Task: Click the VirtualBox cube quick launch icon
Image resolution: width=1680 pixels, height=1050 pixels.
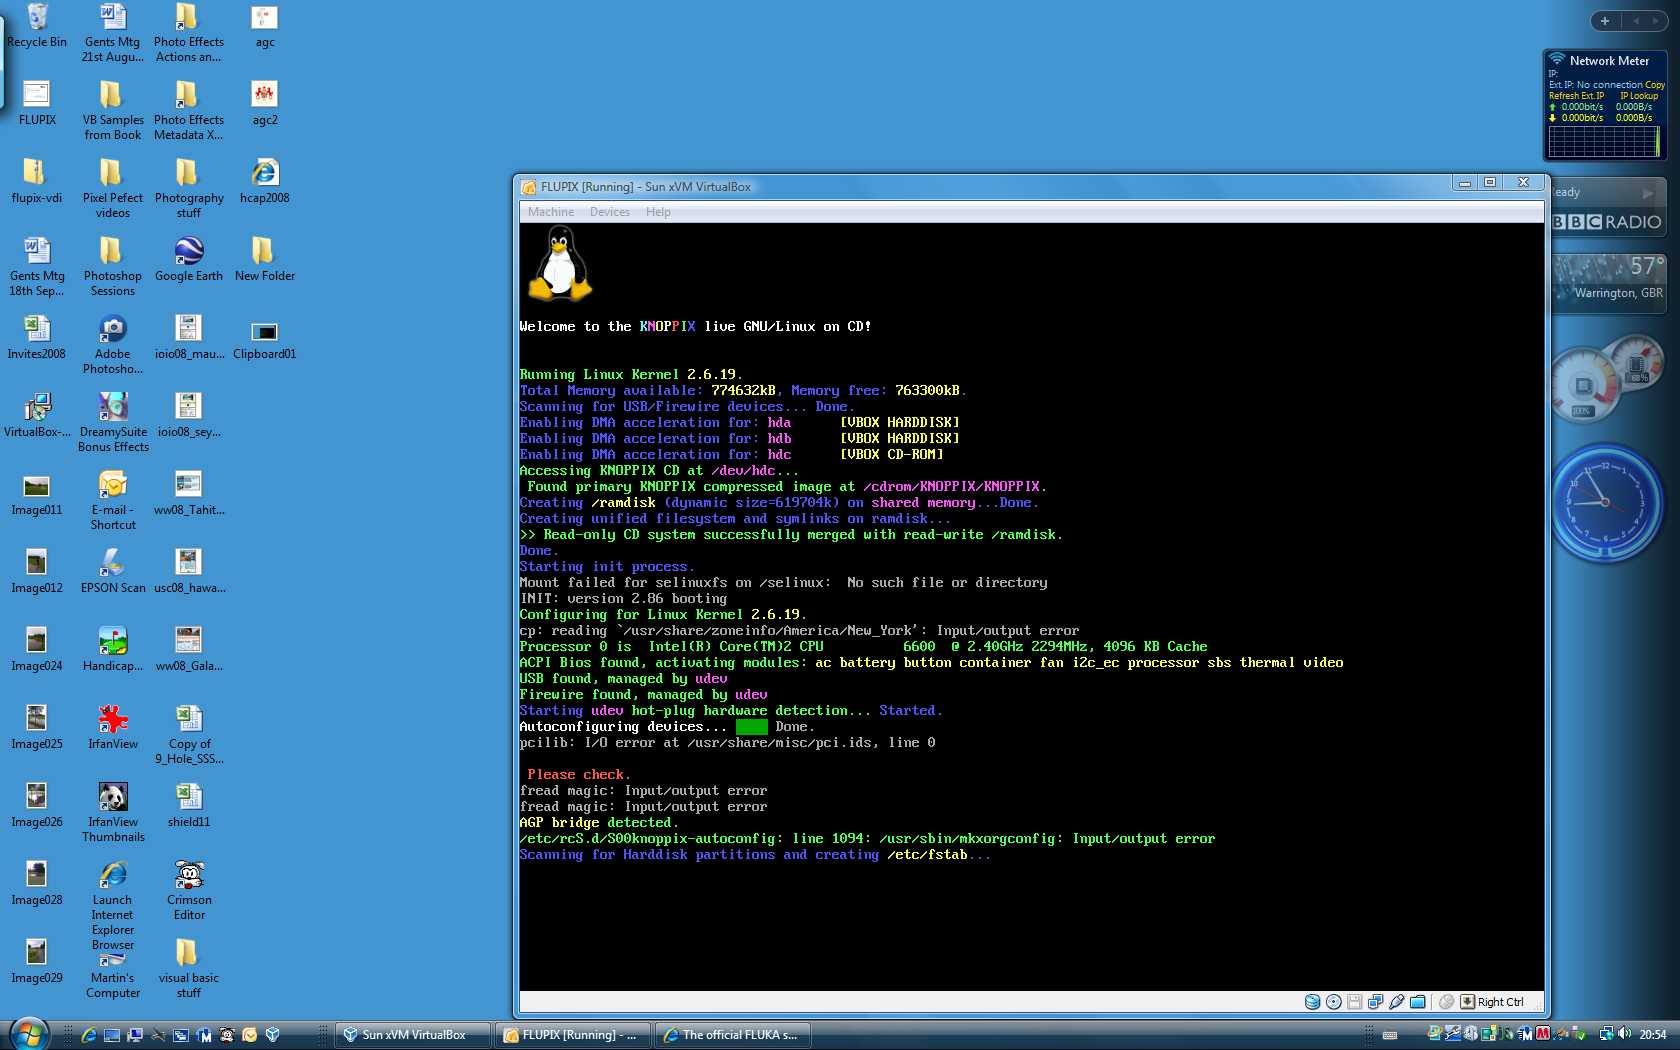Action: (272, 1035)
